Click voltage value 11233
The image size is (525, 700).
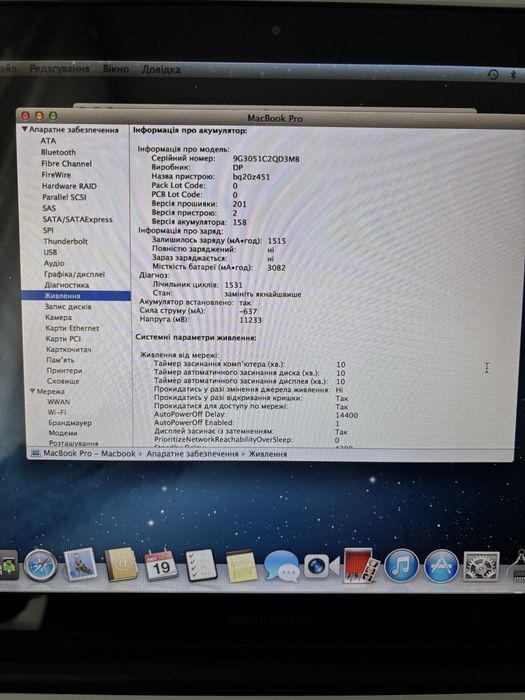click(x=250, y=320)
